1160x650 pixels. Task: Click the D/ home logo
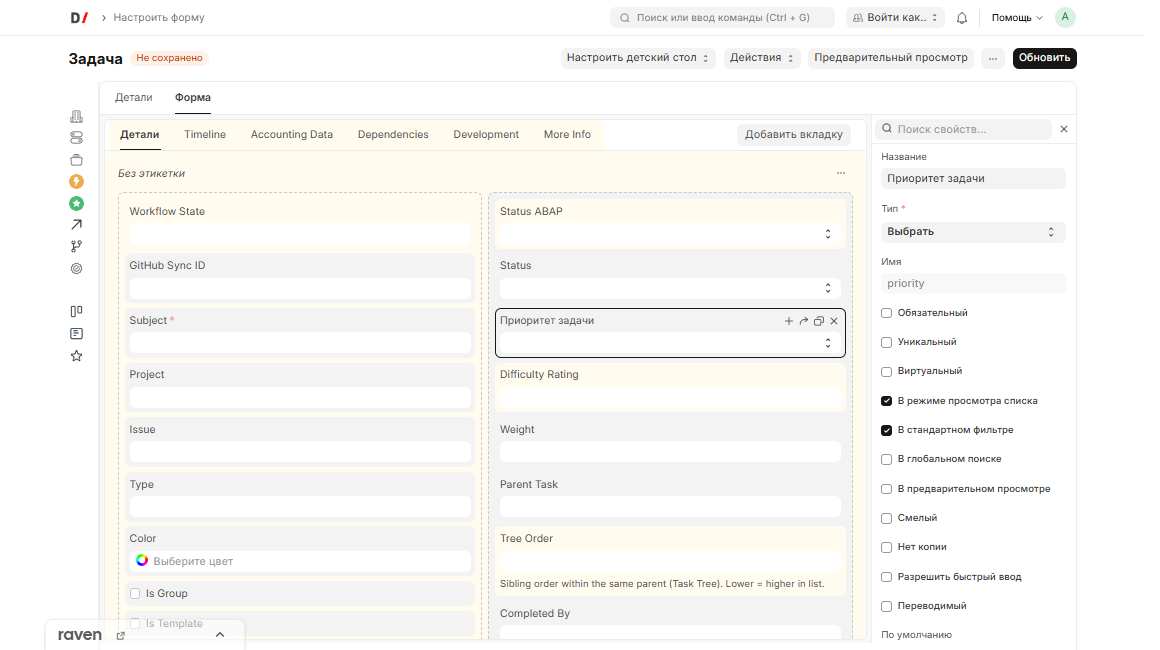pyautogui.click(x=79, y=18)
